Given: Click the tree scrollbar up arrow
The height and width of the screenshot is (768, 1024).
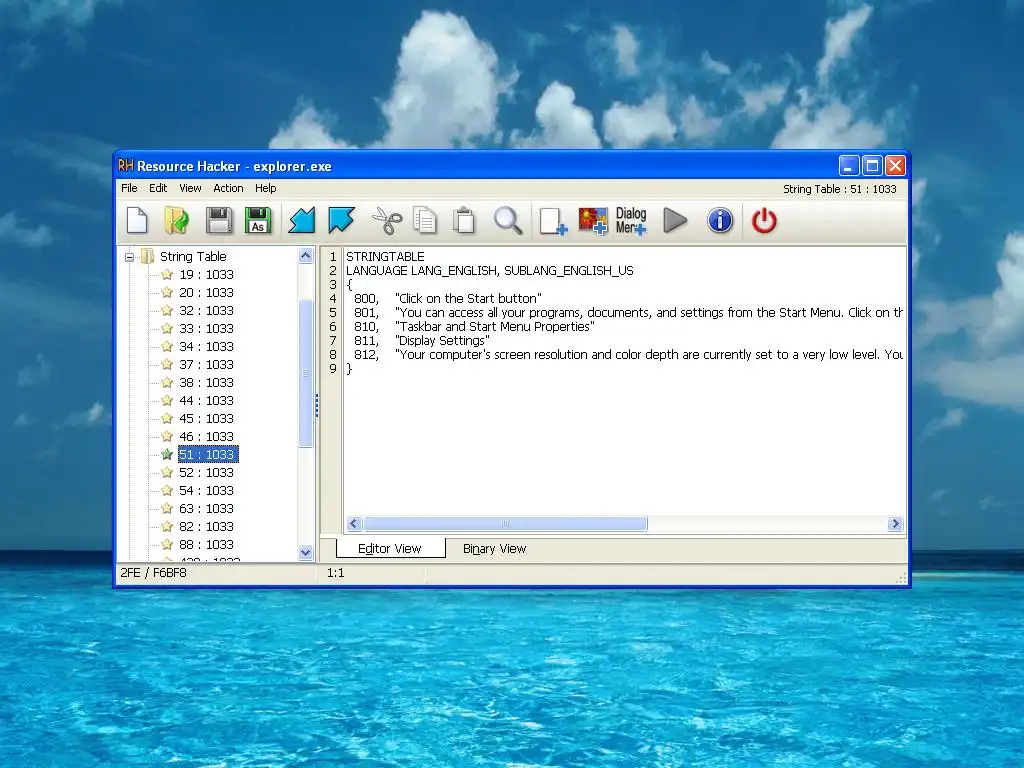Looking at the screenshot, I should coord(306,255).
